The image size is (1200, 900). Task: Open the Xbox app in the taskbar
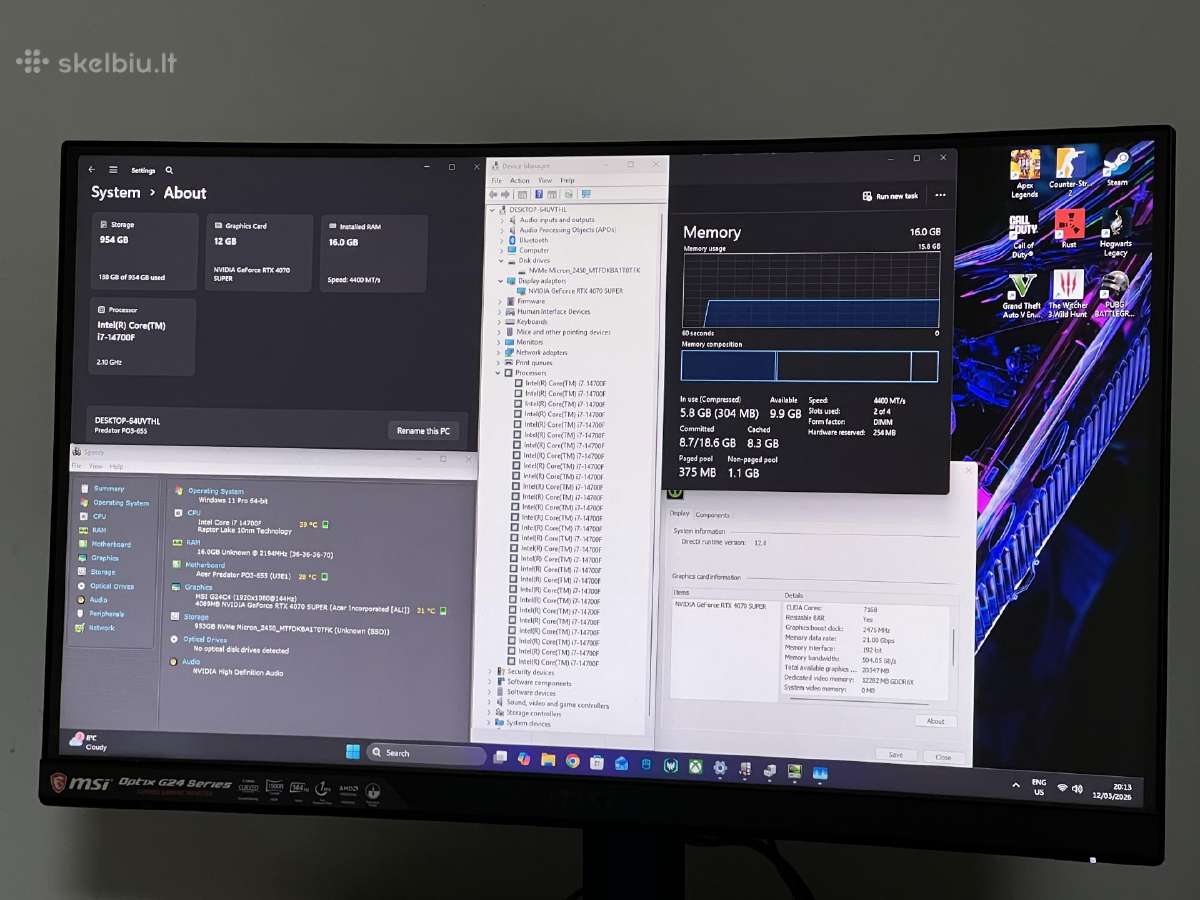[x=694, y=766]
